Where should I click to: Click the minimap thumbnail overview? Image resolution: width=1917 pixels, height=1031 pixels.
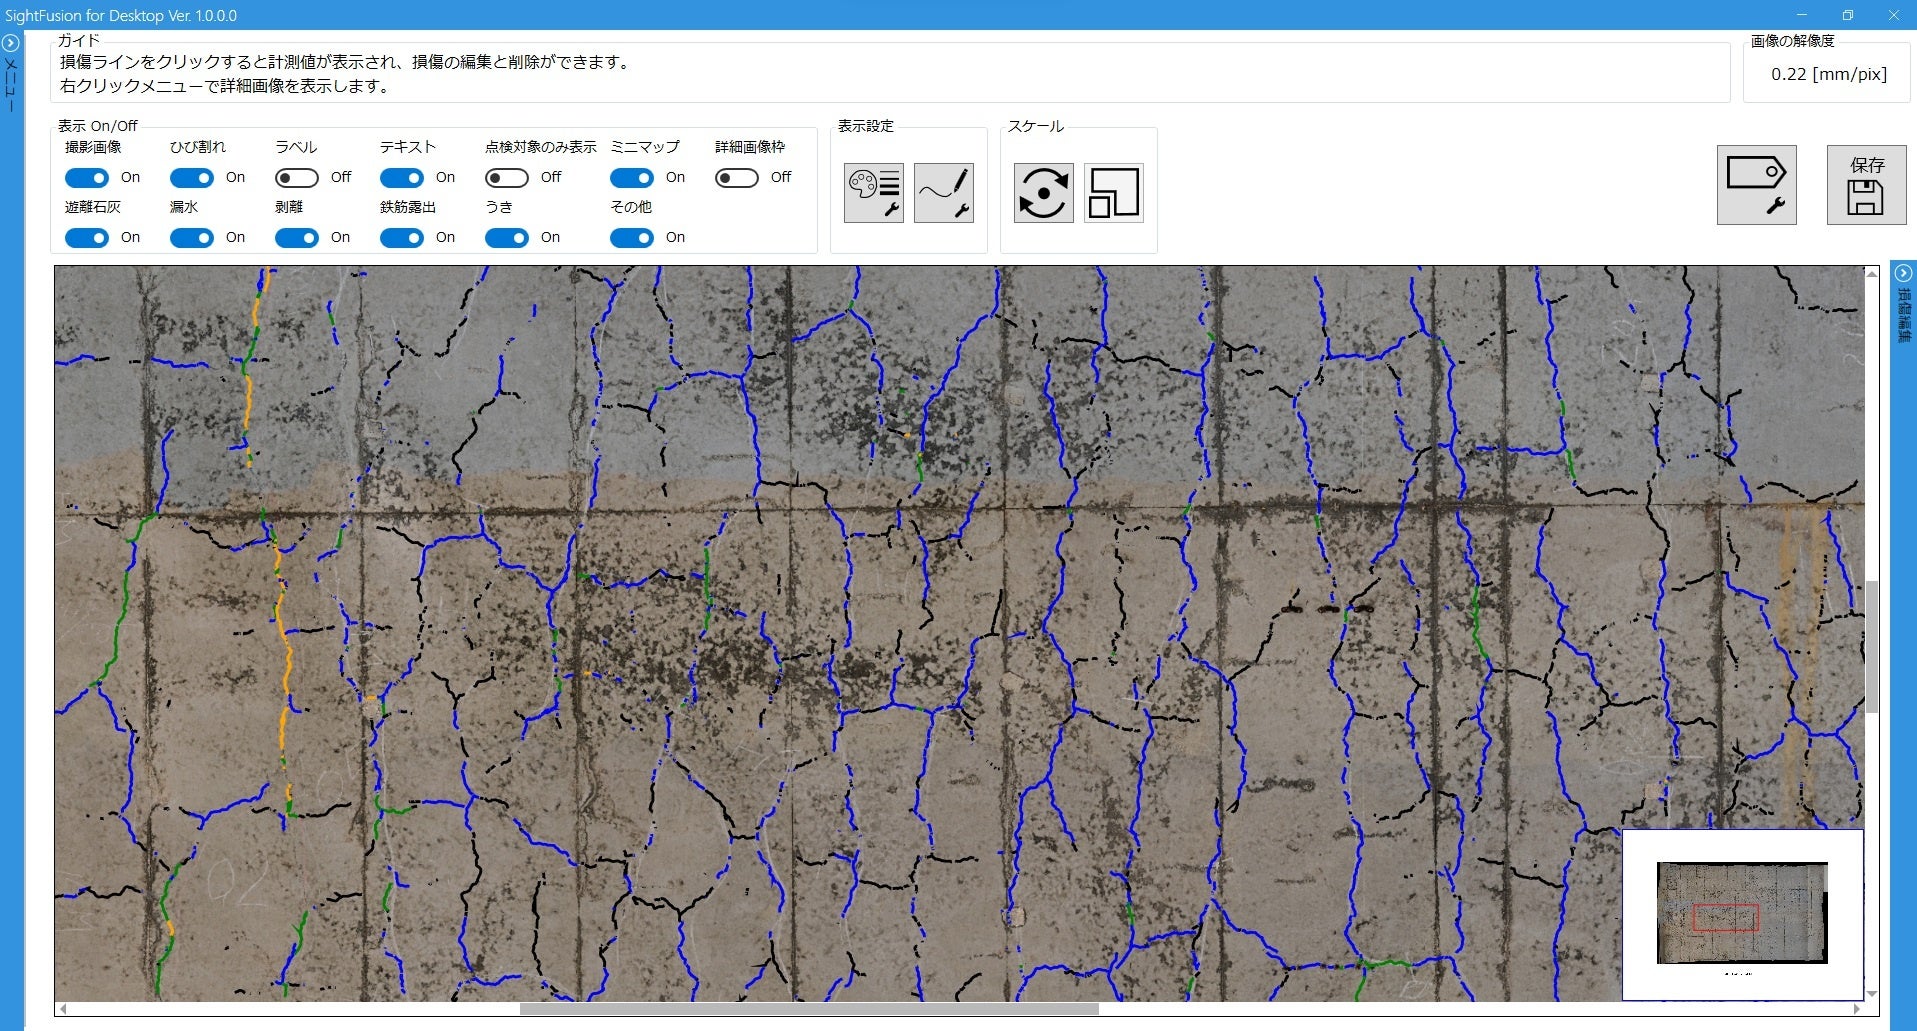click(1742, 914)
